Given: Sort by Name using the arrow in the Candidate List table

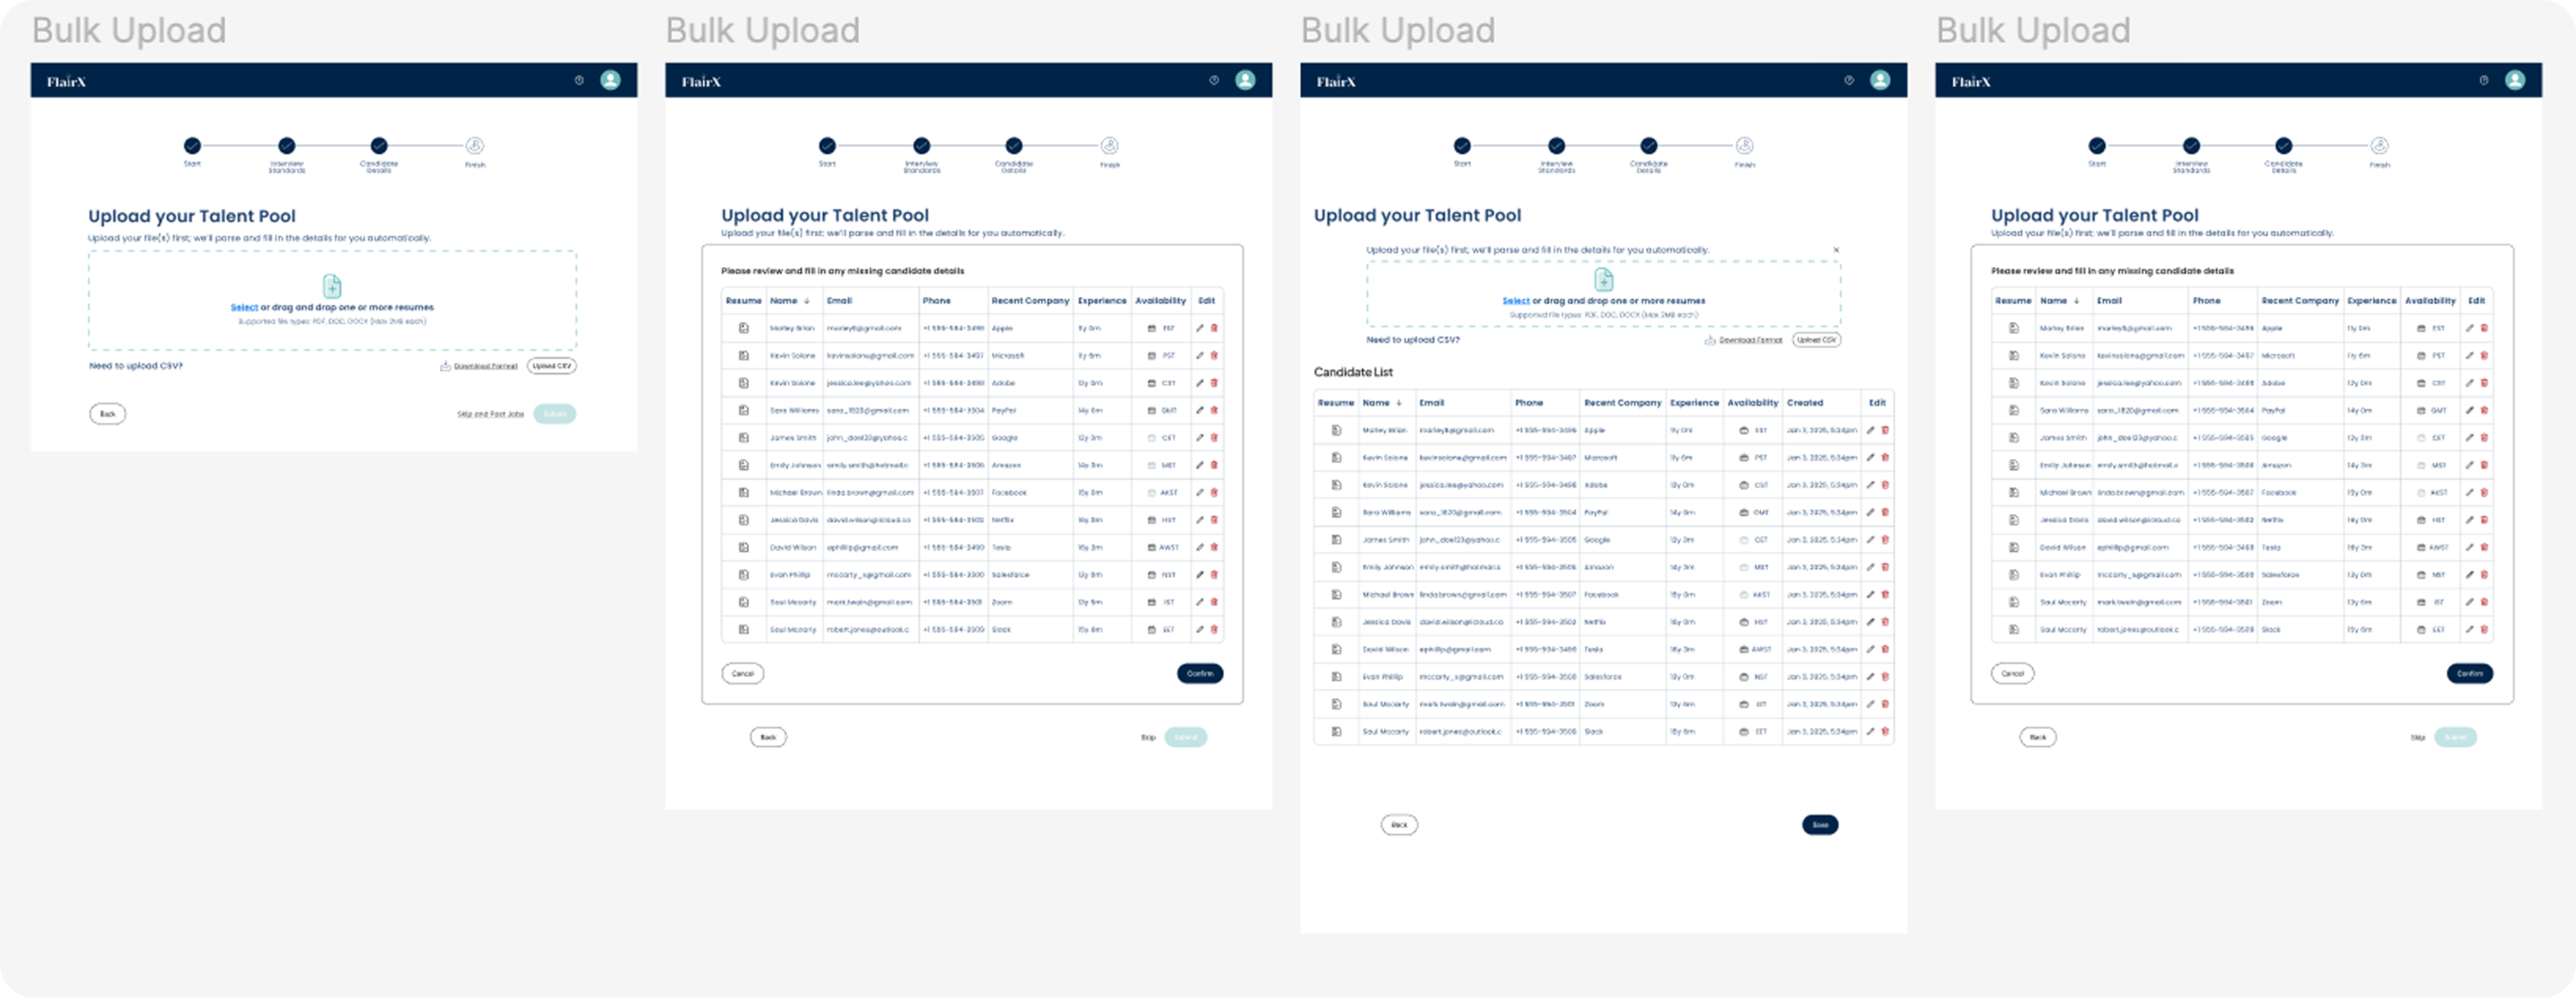Looking at the screenshot, I should [x=1399, y=403].
